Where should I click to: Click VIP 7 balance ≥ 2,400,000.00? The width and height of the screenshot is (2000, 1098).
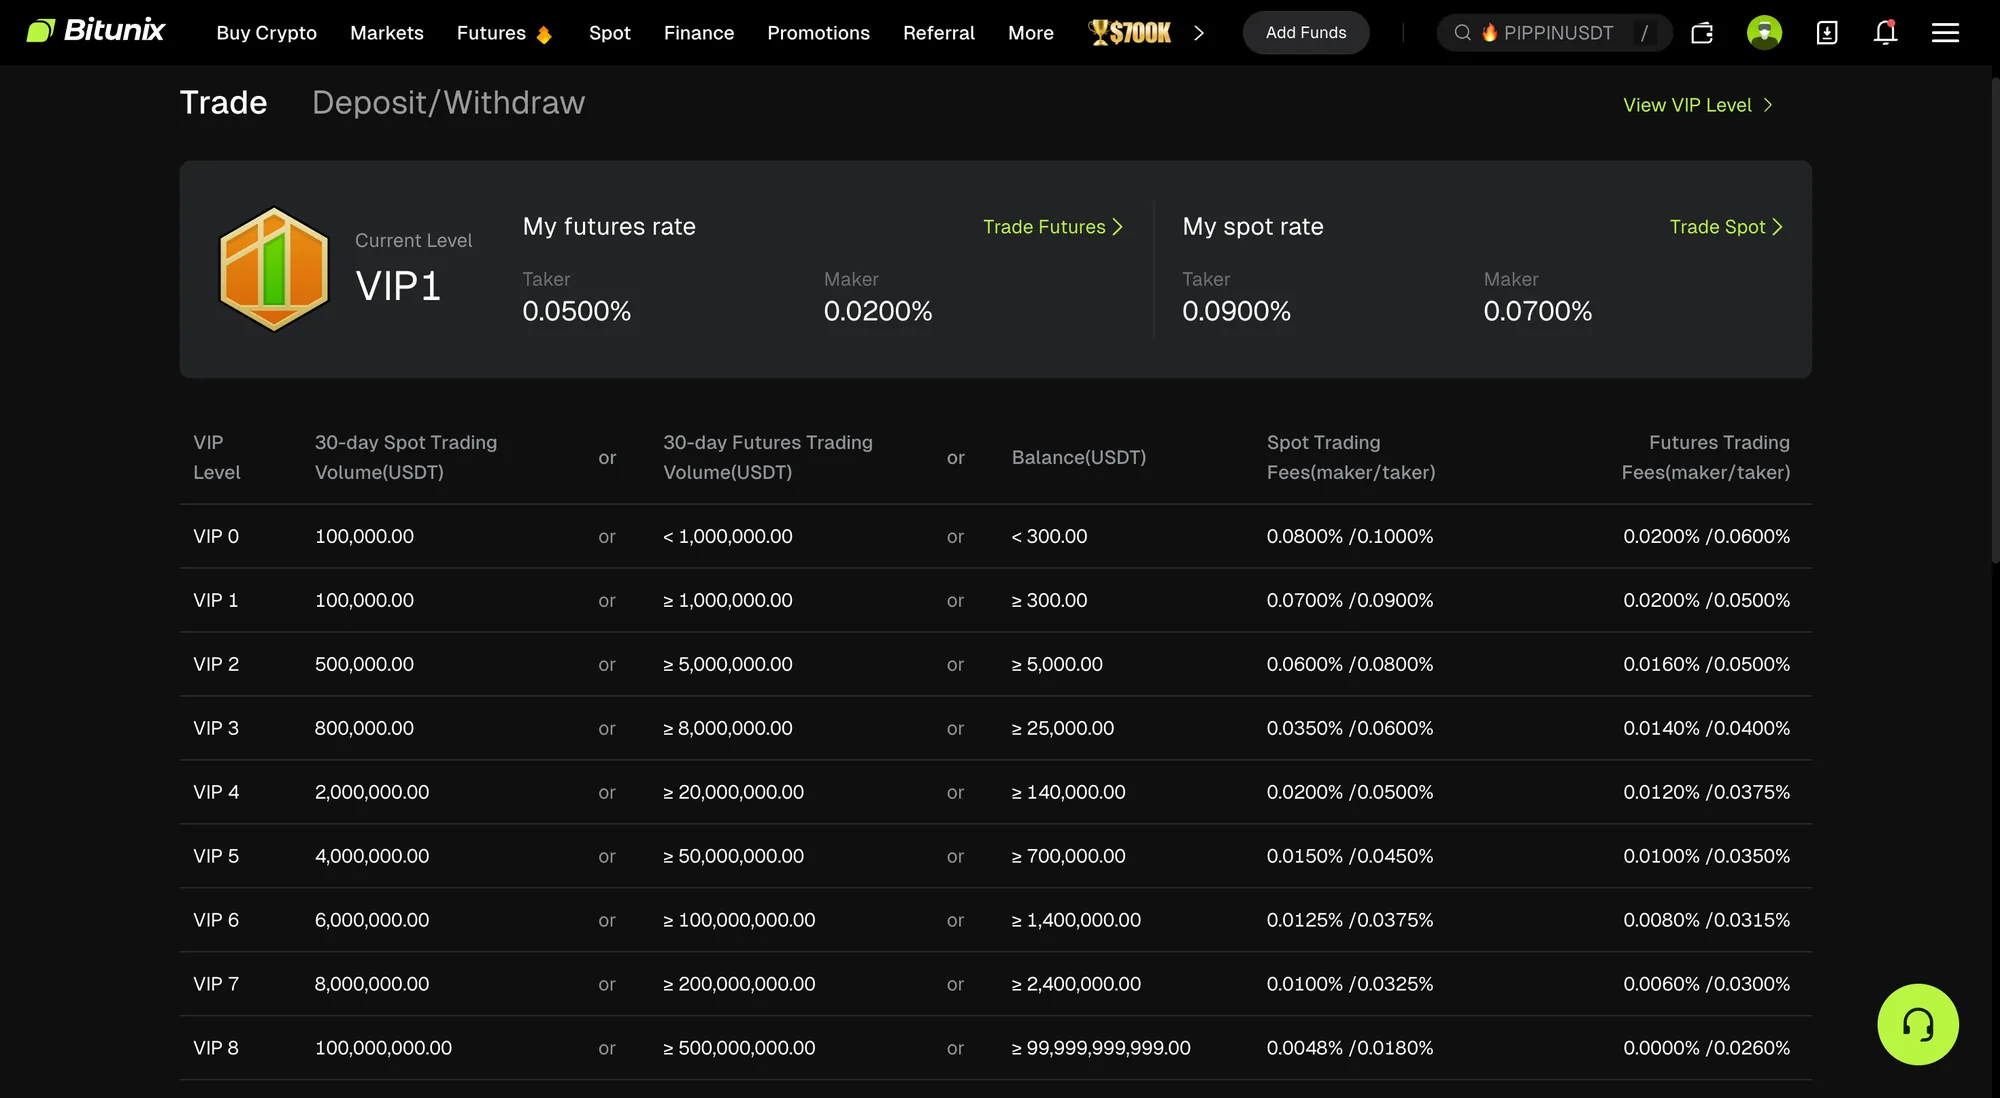[x=1075, y=984]
